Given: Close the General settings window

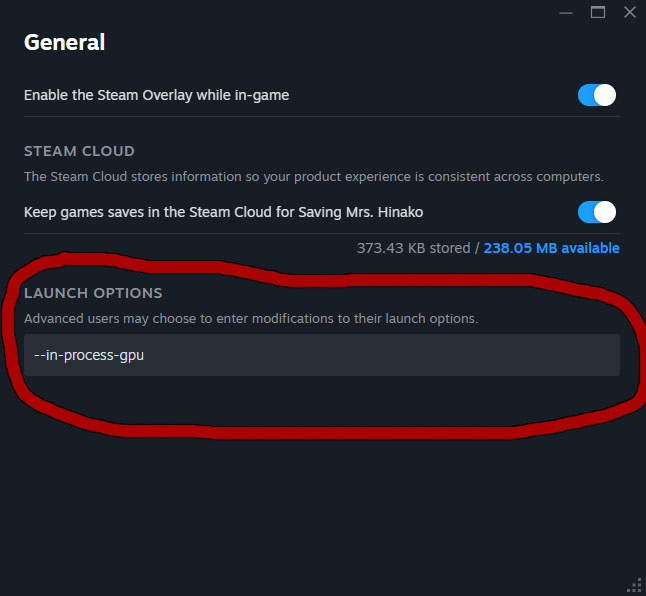Looking at the screenshot, I should (629, 12).
